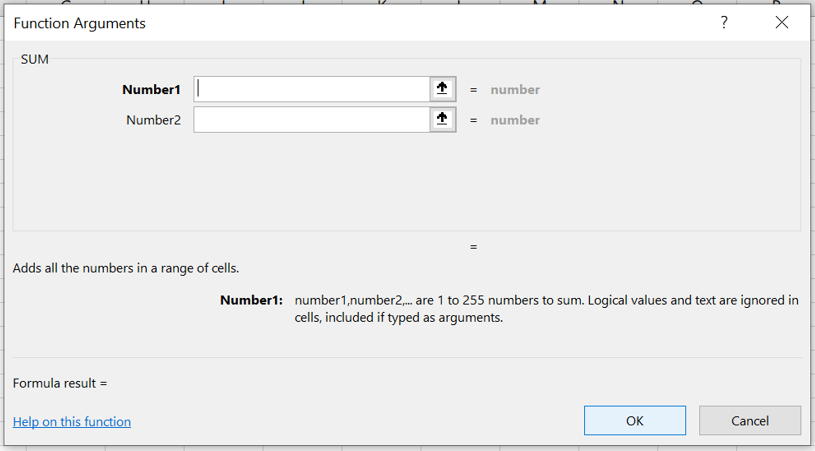
Task: Focus the Number2 input field
Action: (311, 120)
